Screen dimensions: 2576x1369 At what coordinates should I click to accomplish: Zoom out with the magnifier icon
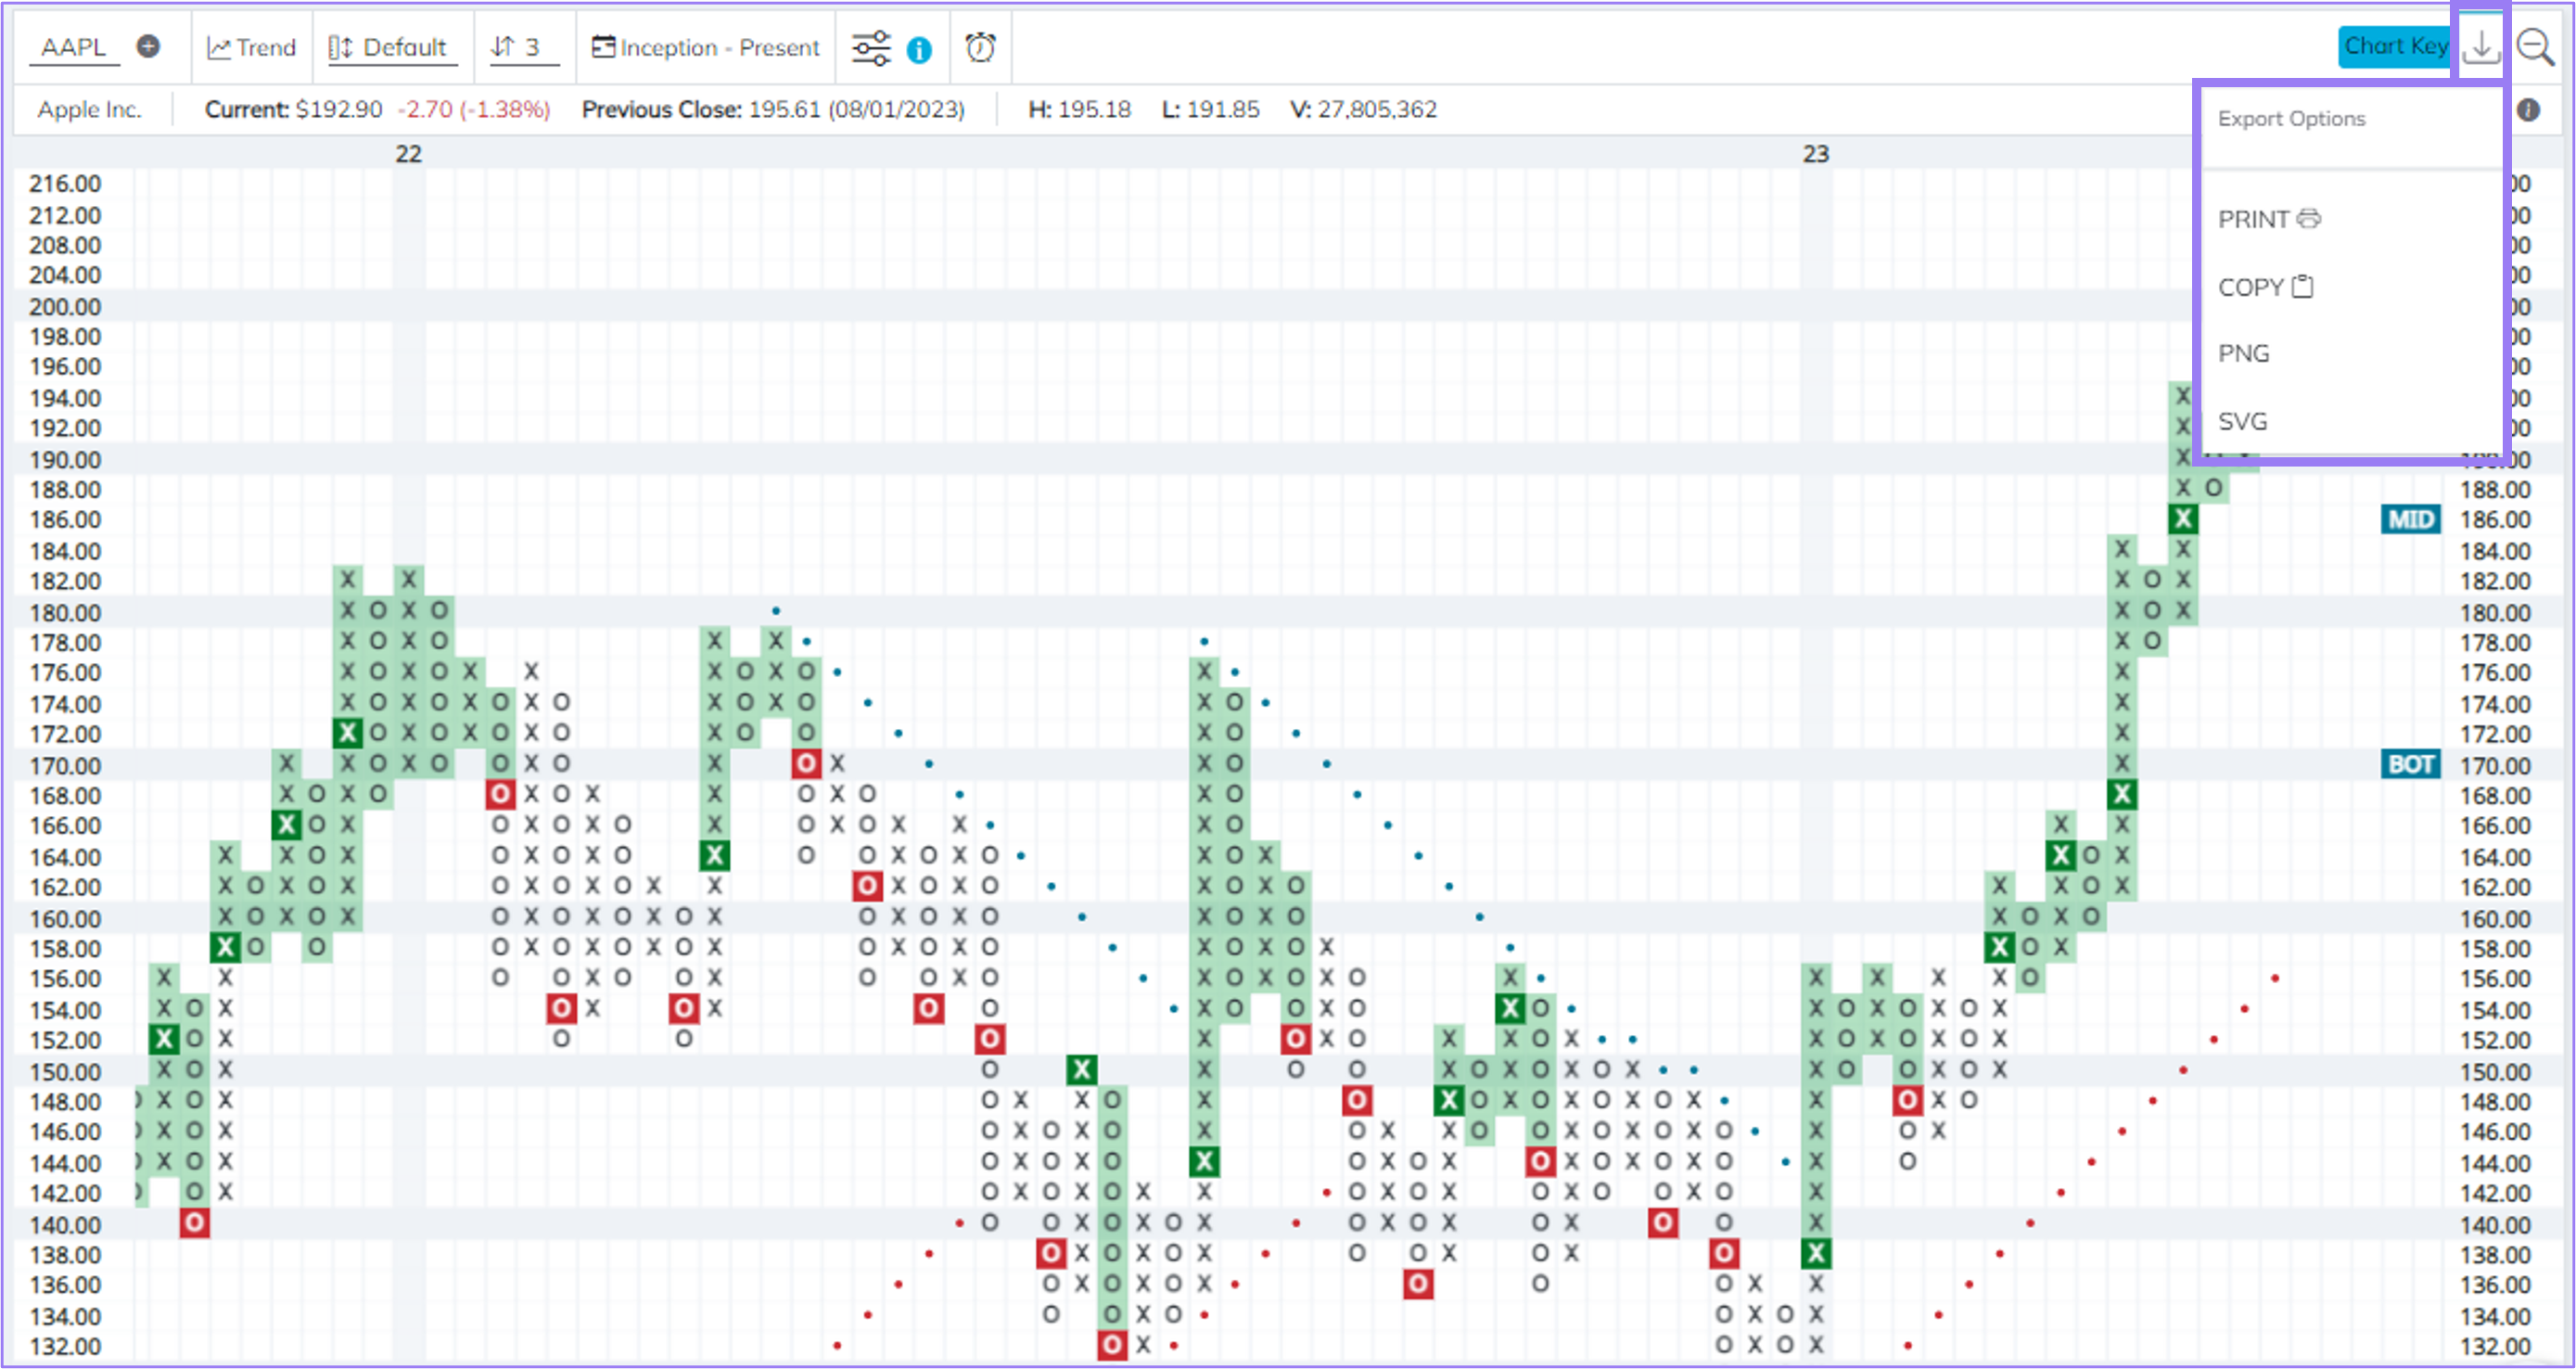pos(2538,45)
